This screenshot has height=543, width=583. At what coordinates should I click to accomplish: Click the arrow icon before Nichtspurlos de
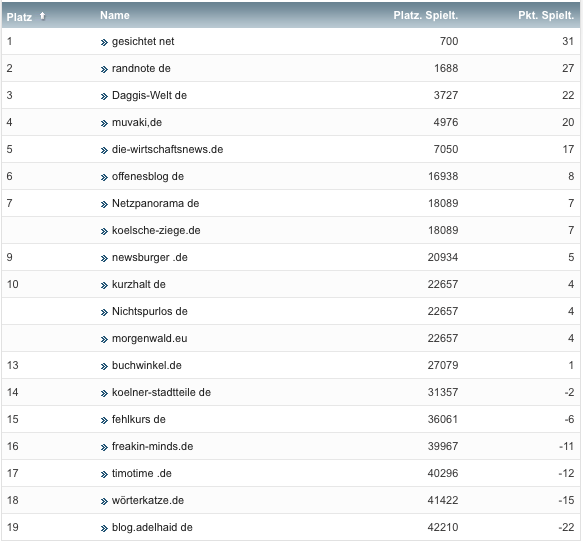pyautogui.click(x=104, y=312)
